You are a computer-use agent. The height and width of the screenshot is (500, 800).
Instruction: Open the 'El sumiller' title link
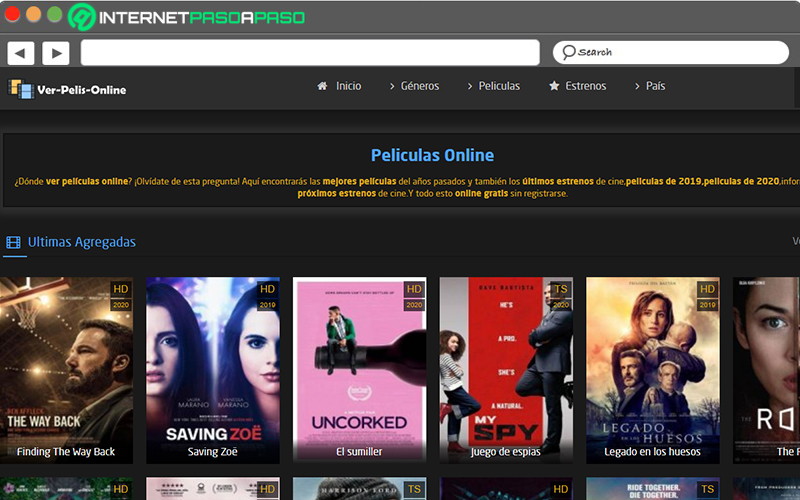tap(359, 452)
